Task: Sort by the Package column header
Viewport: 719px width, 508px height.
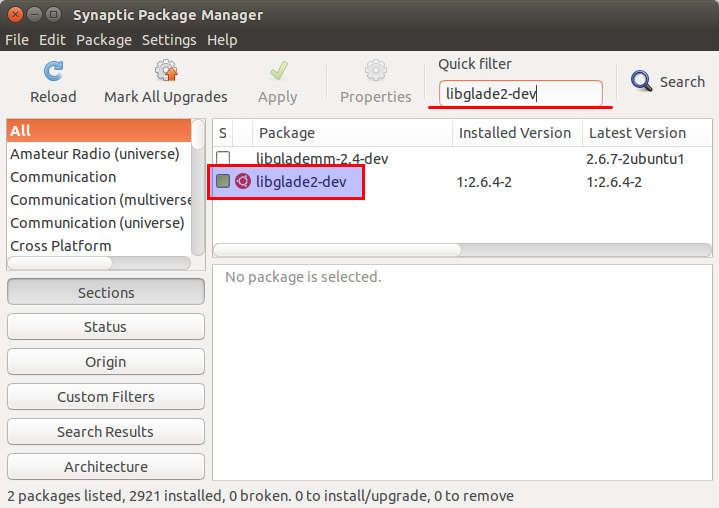Action: pos(352,133)
